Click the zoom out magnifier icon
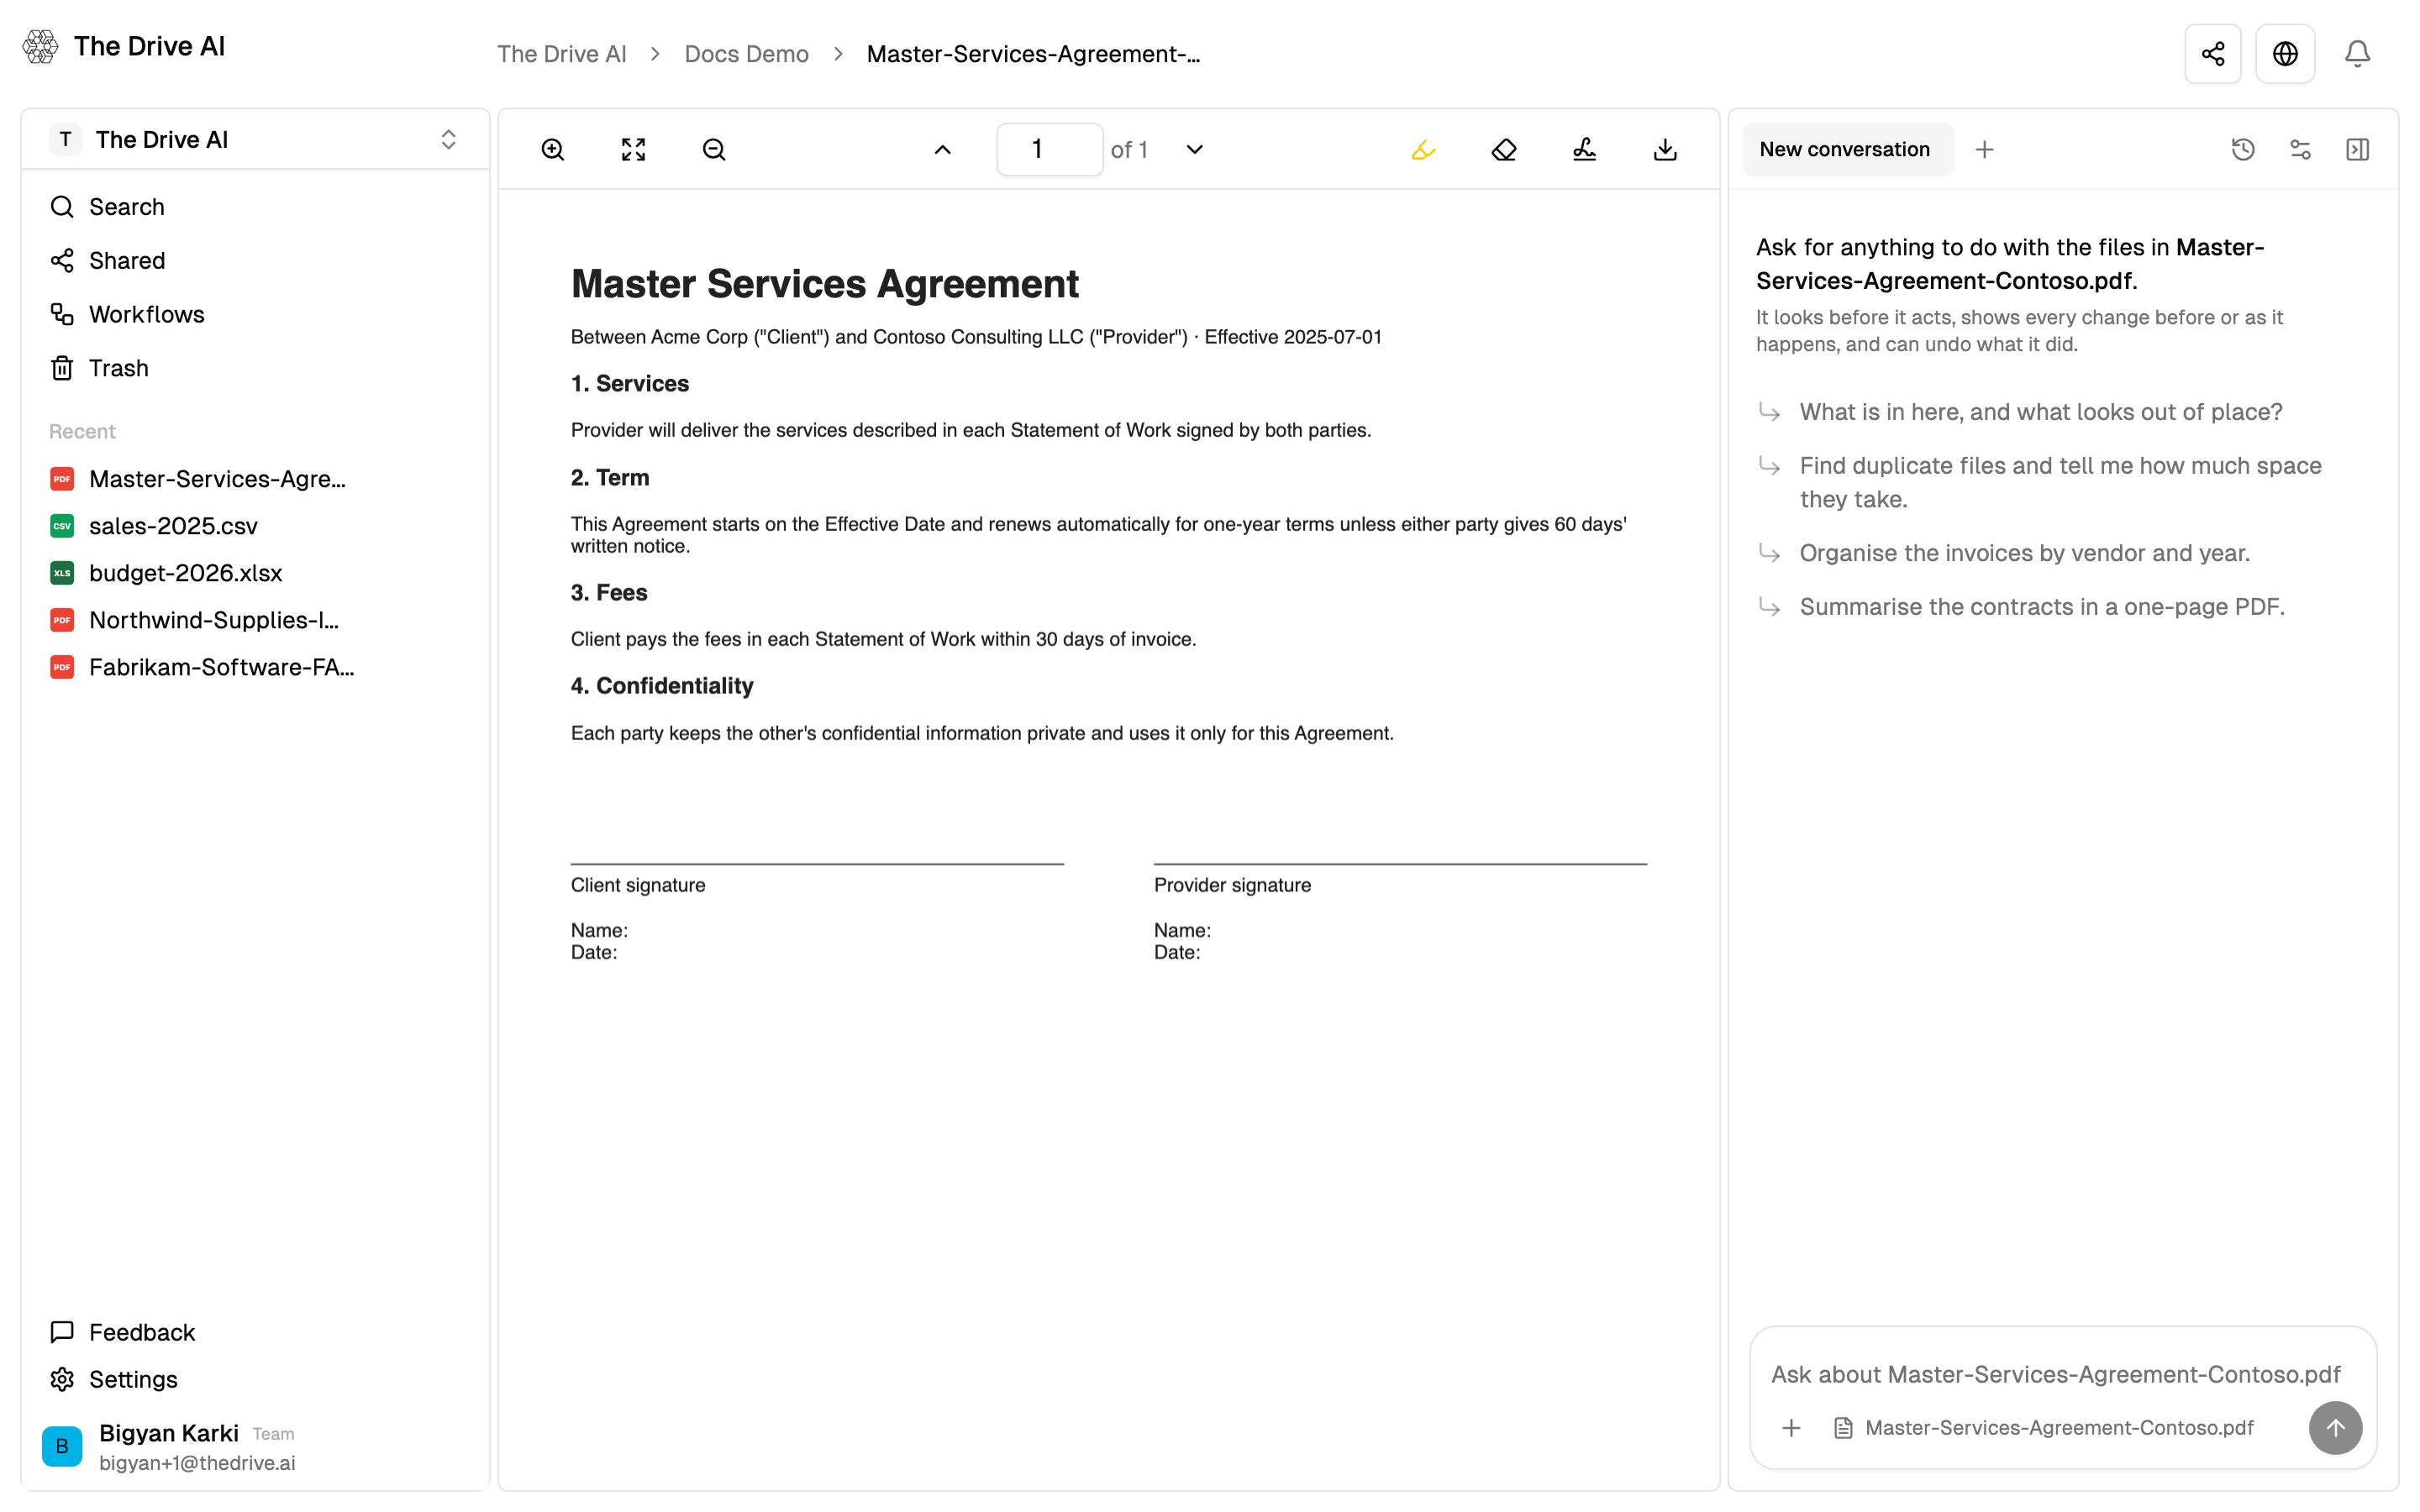The image size is (2420, 1512). pyautogui.click(x=714, y=150)
